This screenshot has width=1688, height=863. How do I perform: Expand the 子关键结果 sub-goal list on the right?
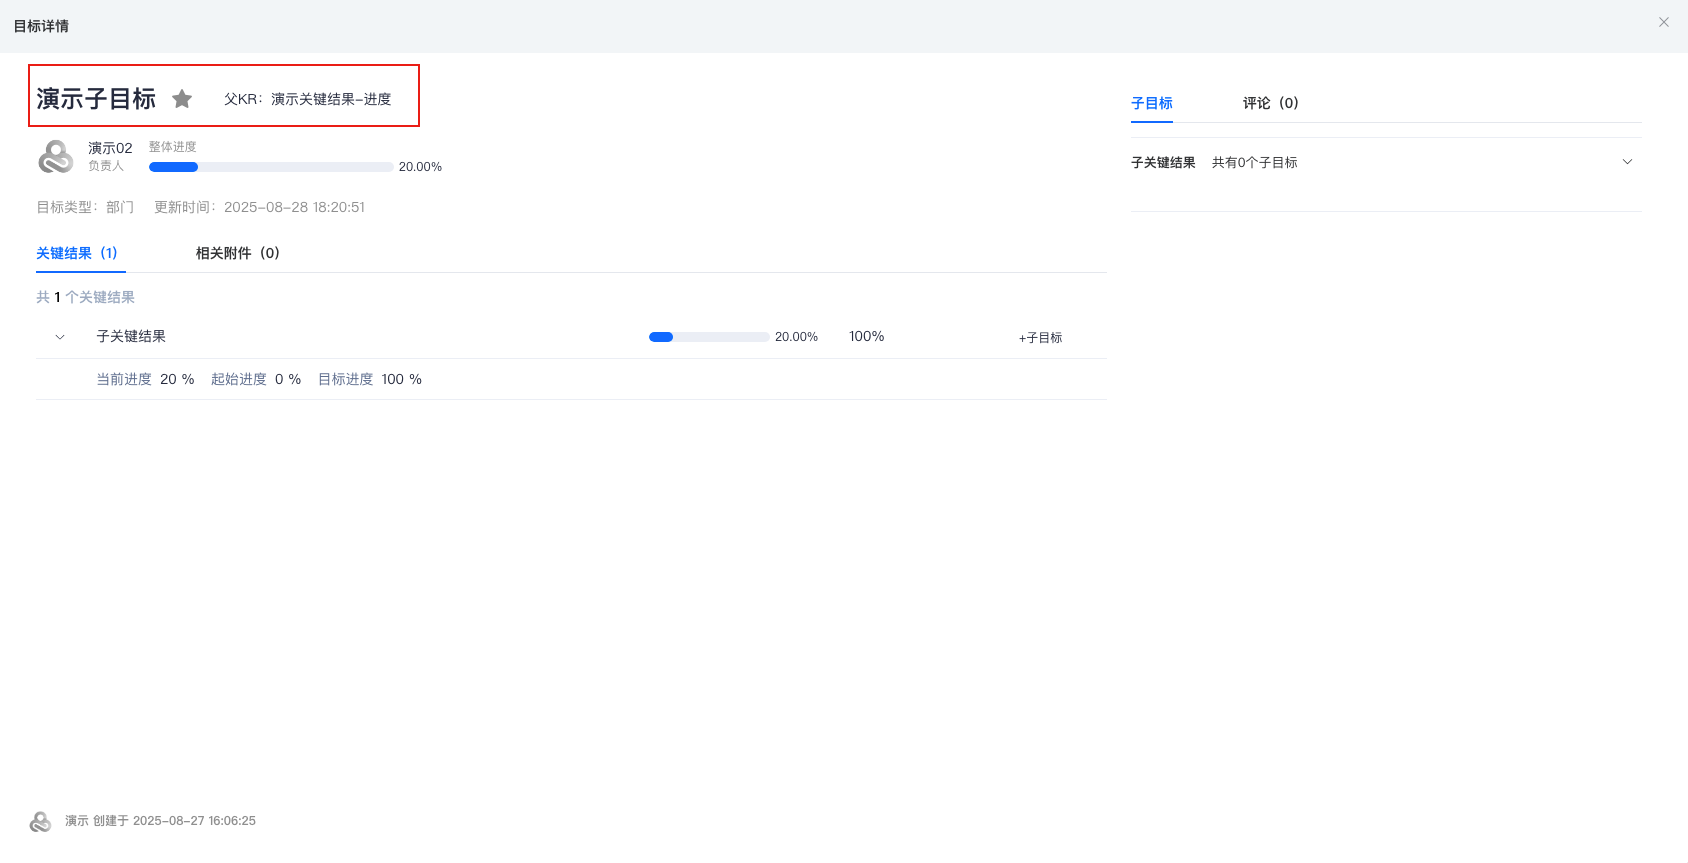[x=1627, y=162]
